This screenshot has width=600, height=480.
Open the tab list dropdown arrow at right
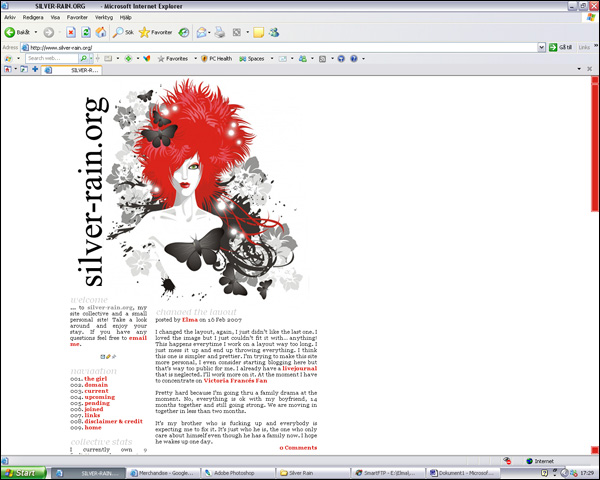click(x=579, y=69)
